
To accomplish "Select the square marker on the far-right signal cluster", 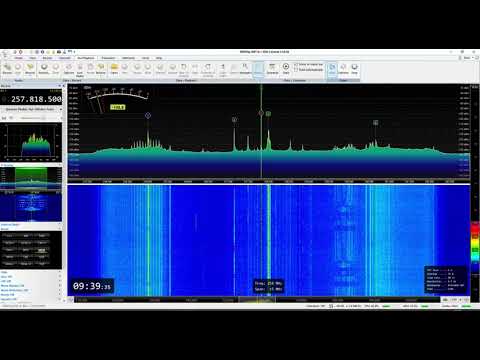I will coord(376,123).
